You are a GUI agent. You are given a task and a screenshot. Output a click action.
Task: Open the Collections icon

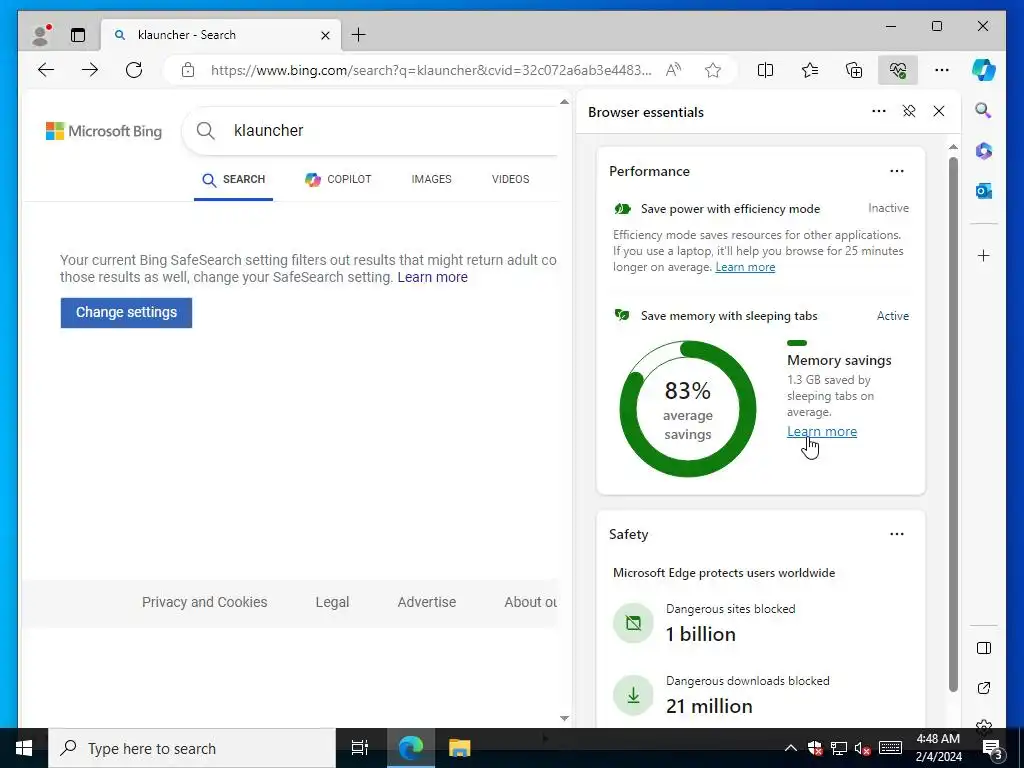point(854,70)
